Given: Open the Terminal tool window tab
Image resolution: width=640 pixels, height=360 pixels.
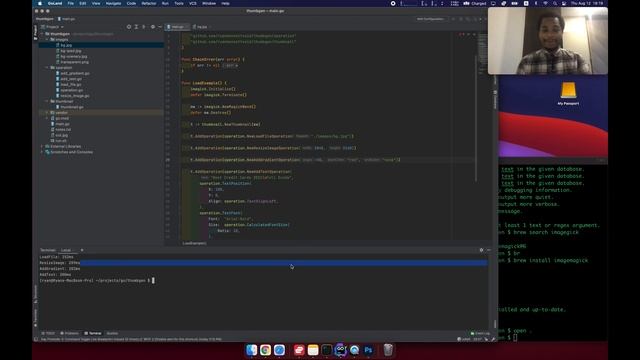Looking at the screenshot, I should coord(93,333).
